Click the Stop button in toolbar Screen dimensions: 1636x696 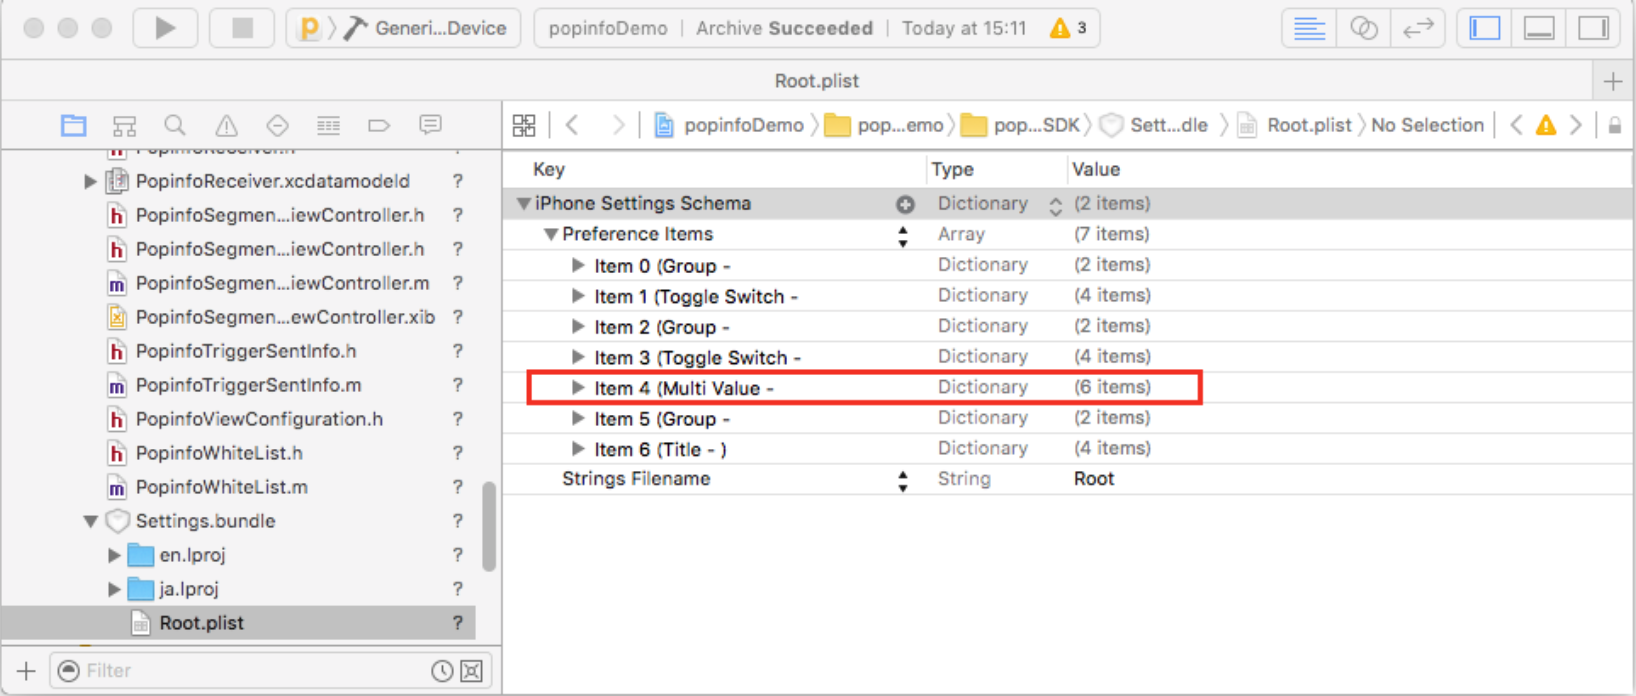coord(242,28)
